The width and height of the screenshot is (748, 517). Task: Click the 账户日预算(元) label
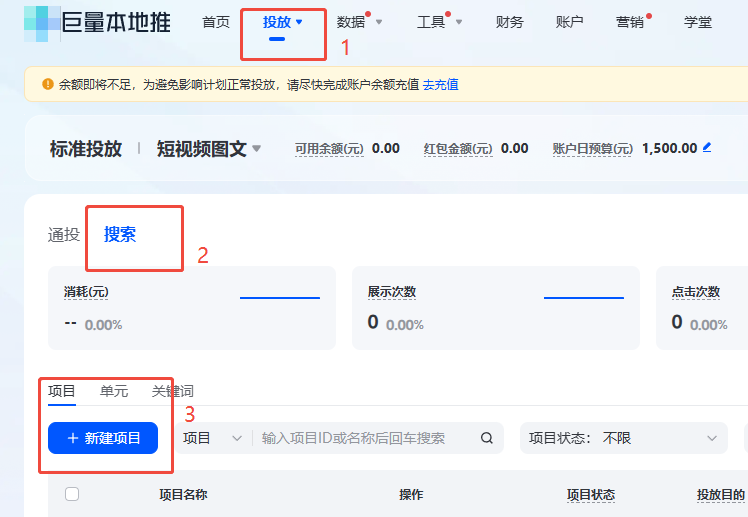592,149
